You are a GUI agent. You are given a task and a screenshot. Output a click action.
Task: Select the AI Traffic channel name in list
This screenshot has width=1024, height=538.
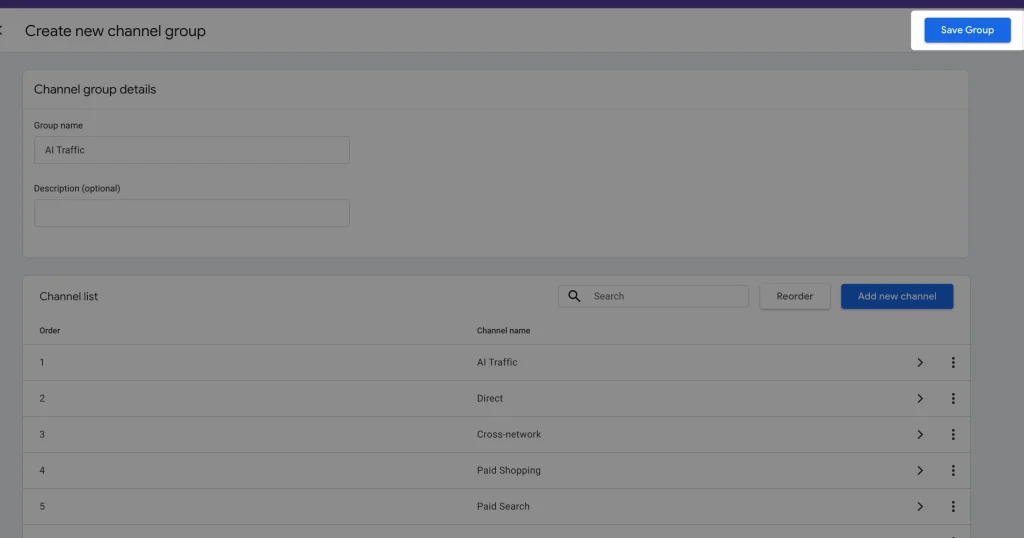pyautogui.click(x=497, y=362)
